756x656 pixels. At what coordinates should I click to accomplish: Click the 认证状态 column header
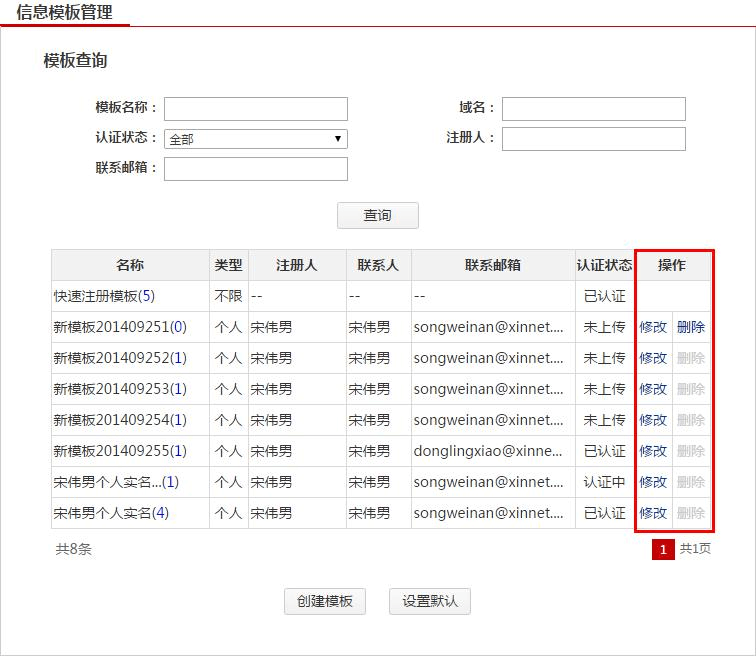coord(604,265)
